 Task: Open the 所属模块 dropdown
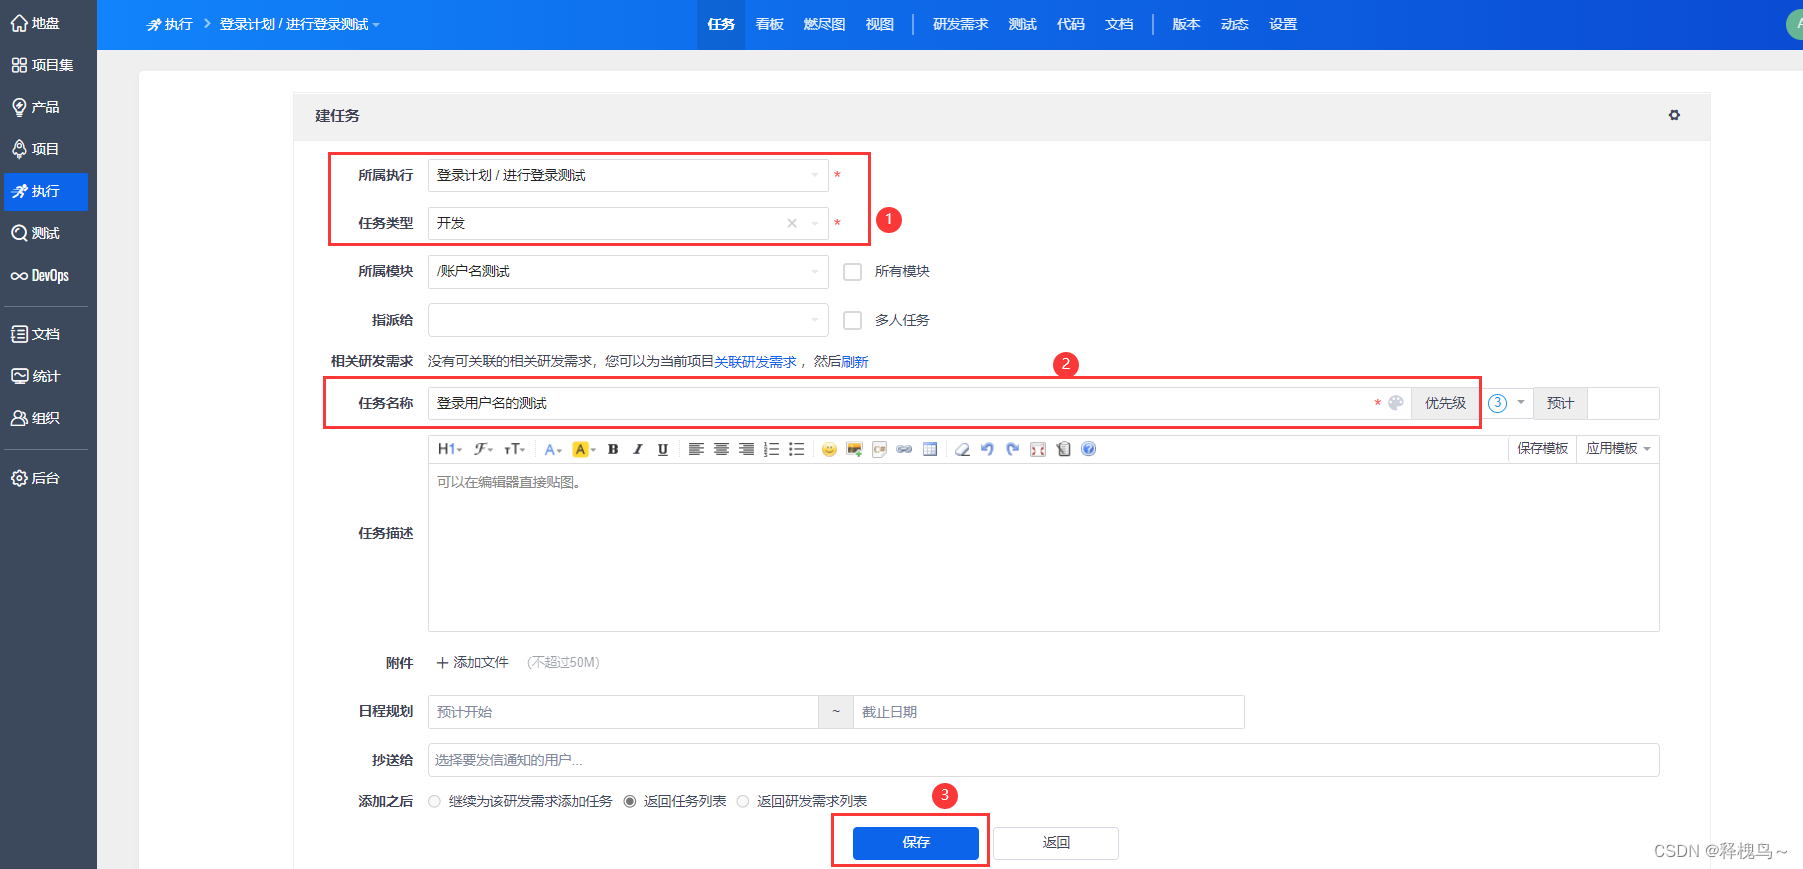(x=628, y=271)
